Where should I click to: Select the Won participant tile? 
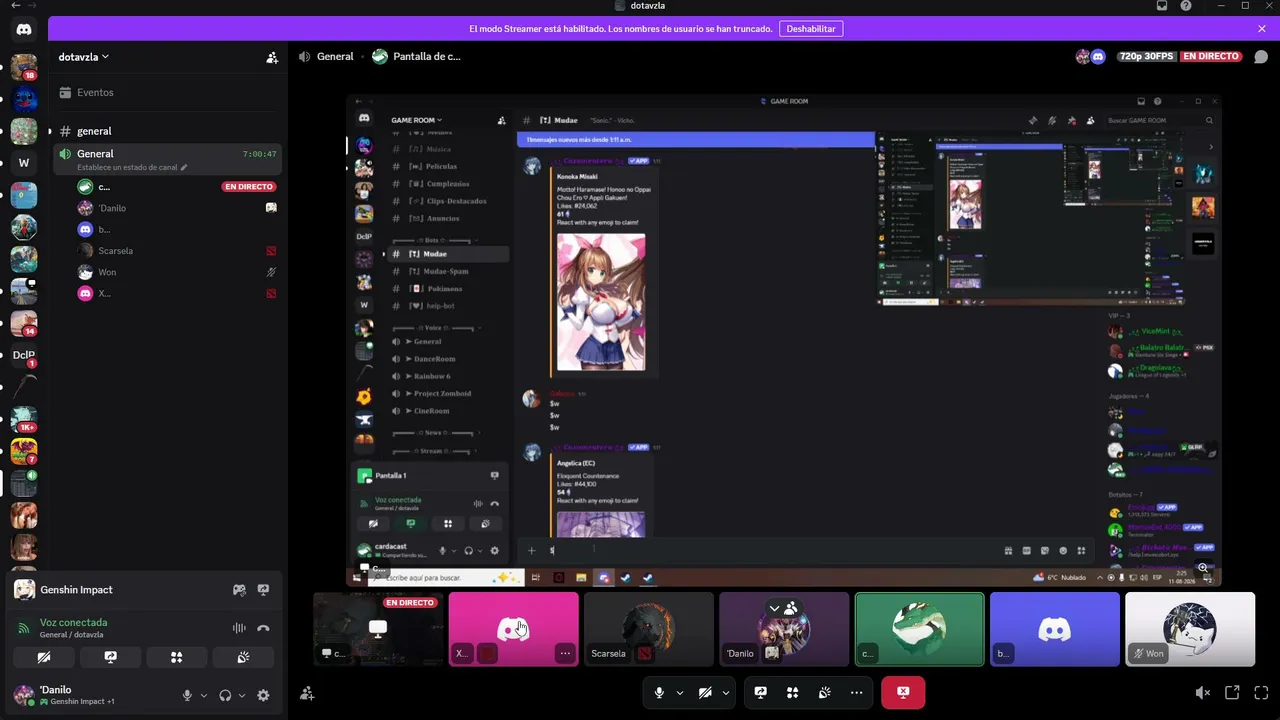(x=1190, y=629)
